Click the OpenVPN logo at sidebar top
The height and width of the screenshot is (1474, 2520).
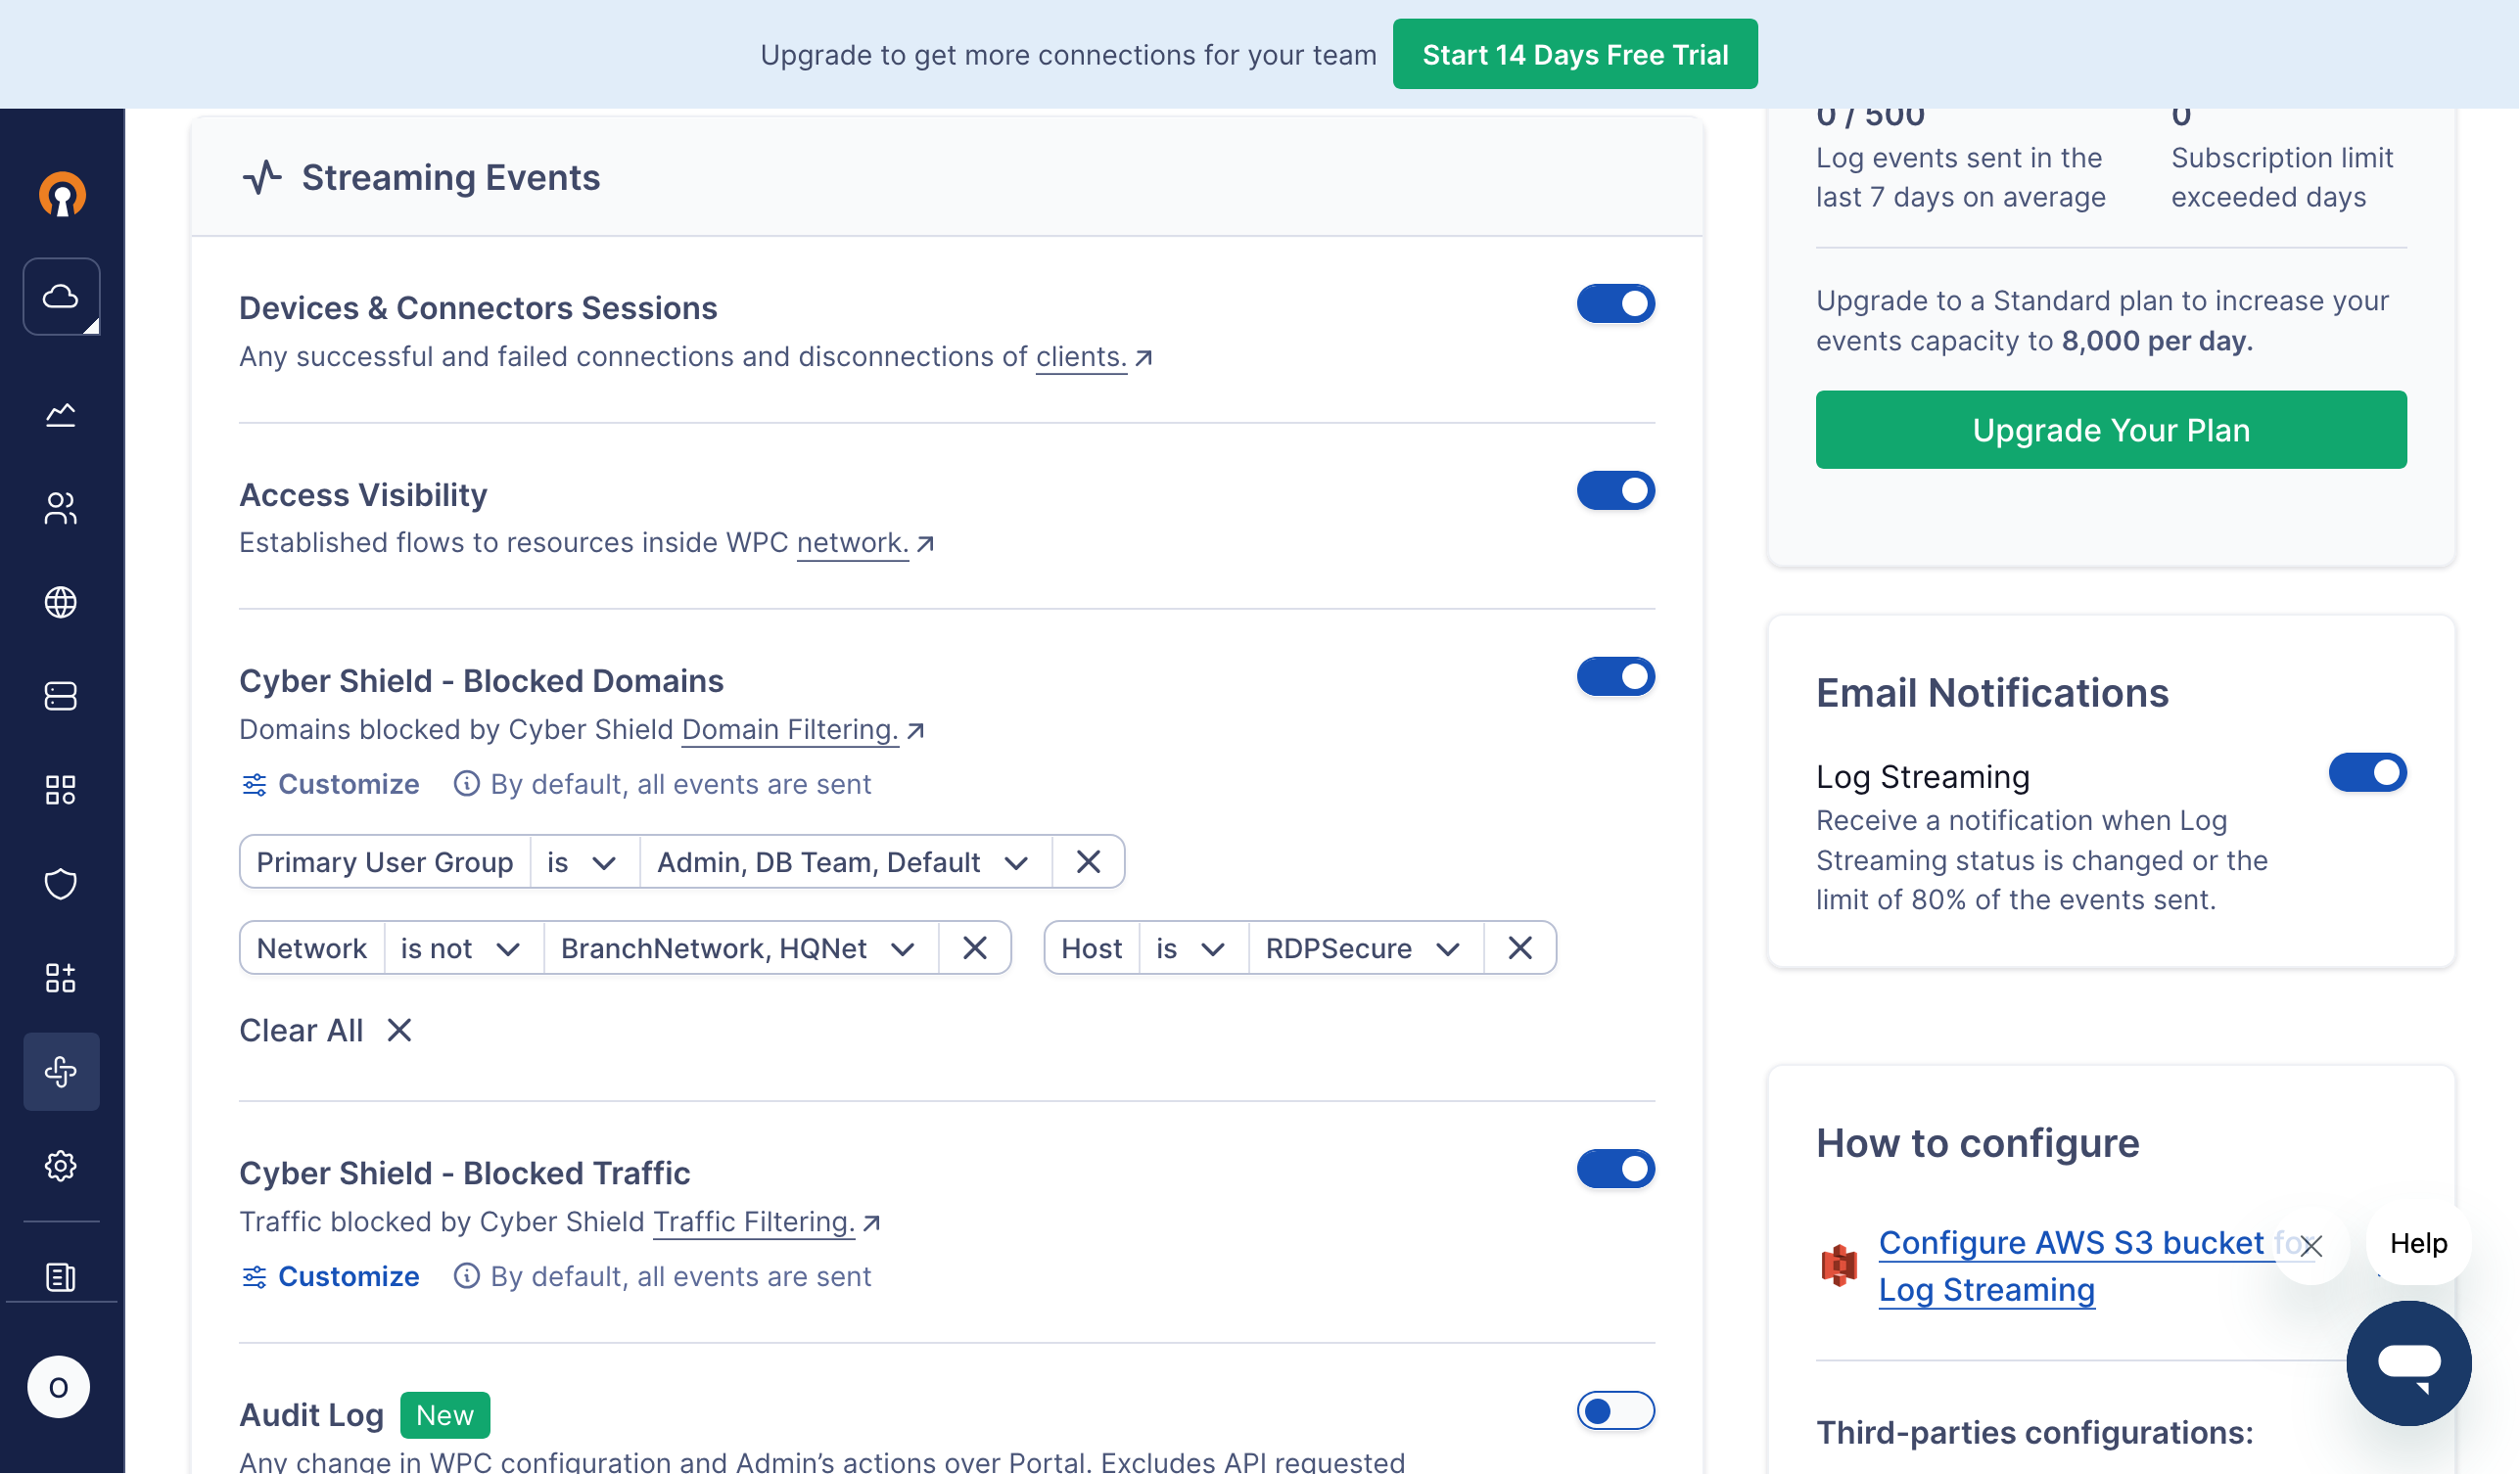61,194
